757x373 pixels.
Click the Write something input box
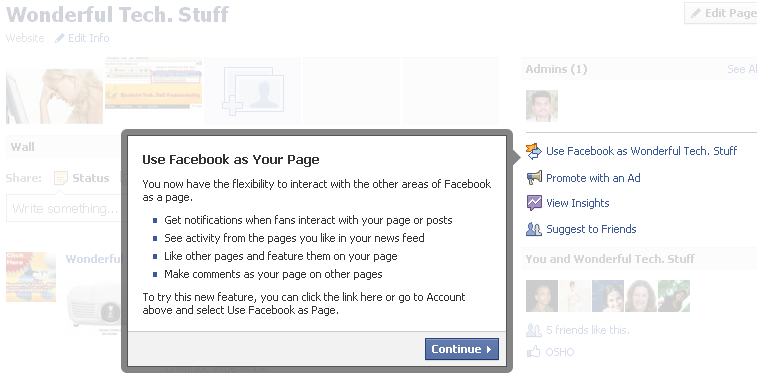click(x=64, y=208)
